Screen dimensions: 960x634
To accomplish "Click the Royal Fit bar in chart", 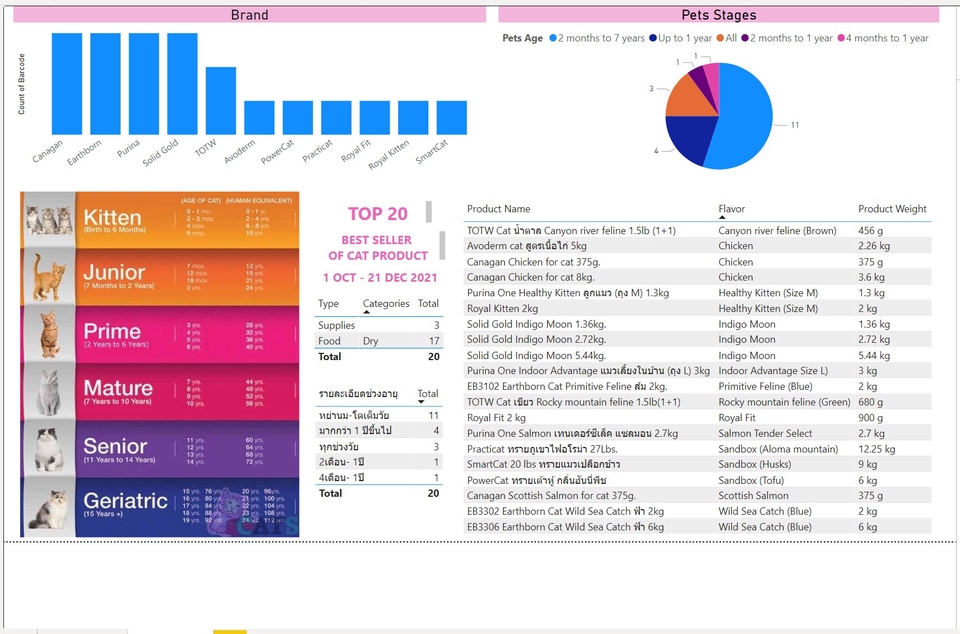I will 375,118.
